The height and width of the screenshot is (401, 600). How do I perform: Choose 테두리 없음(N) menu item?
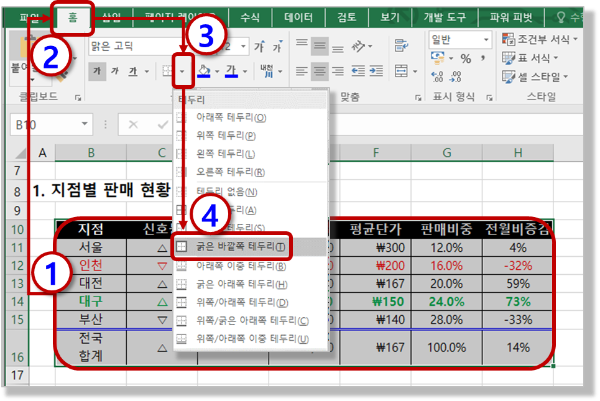(251, 191)
